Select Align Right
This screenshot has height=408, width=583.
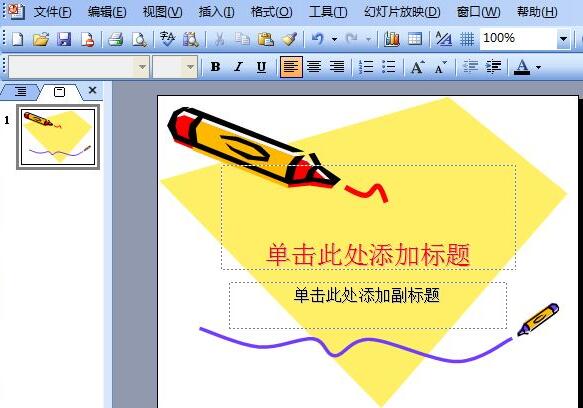click(x=337, y=67)
